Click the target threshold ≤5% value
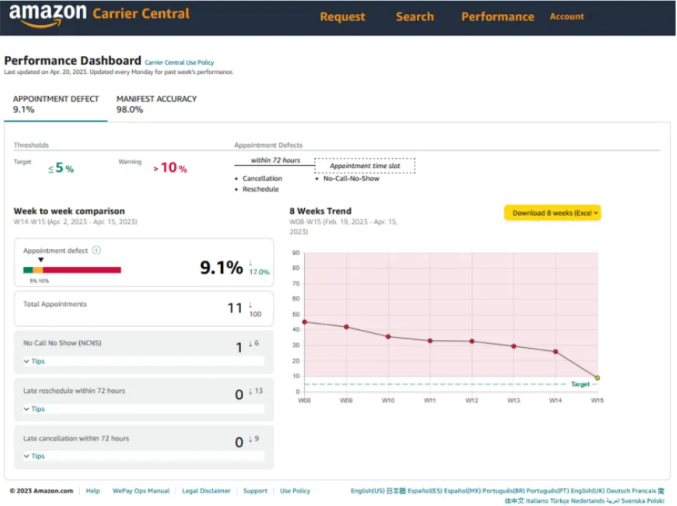The image size is (677, 506). tap(61, 168)
